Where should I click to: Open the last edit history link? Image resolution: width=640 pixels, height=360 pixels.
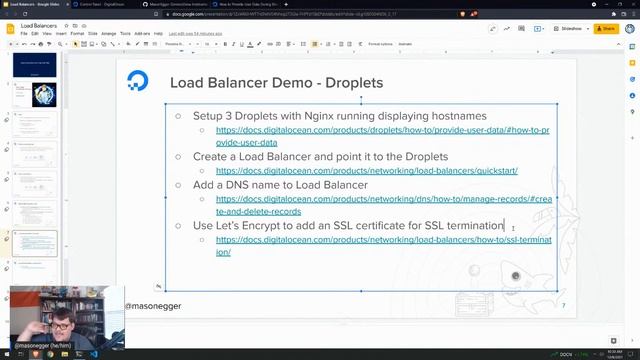tap(196, 34)
